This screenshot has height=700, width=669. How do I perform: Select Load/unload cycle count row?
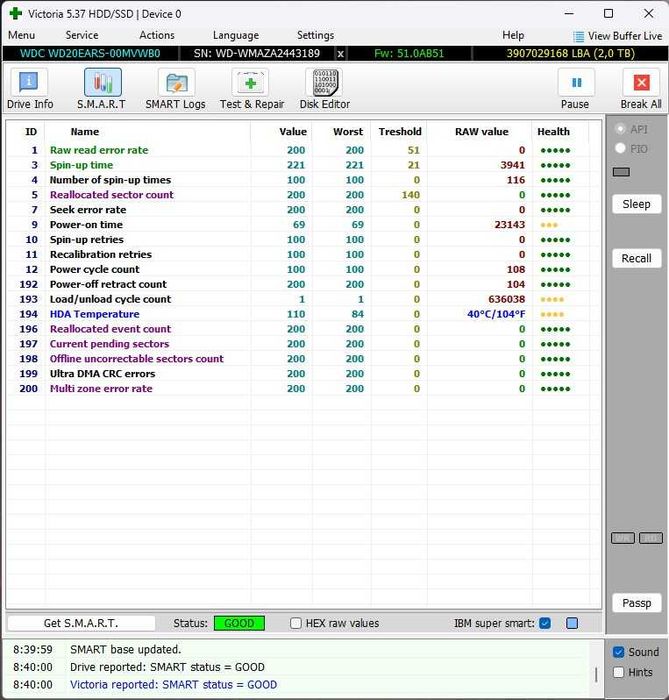point(298,299)
